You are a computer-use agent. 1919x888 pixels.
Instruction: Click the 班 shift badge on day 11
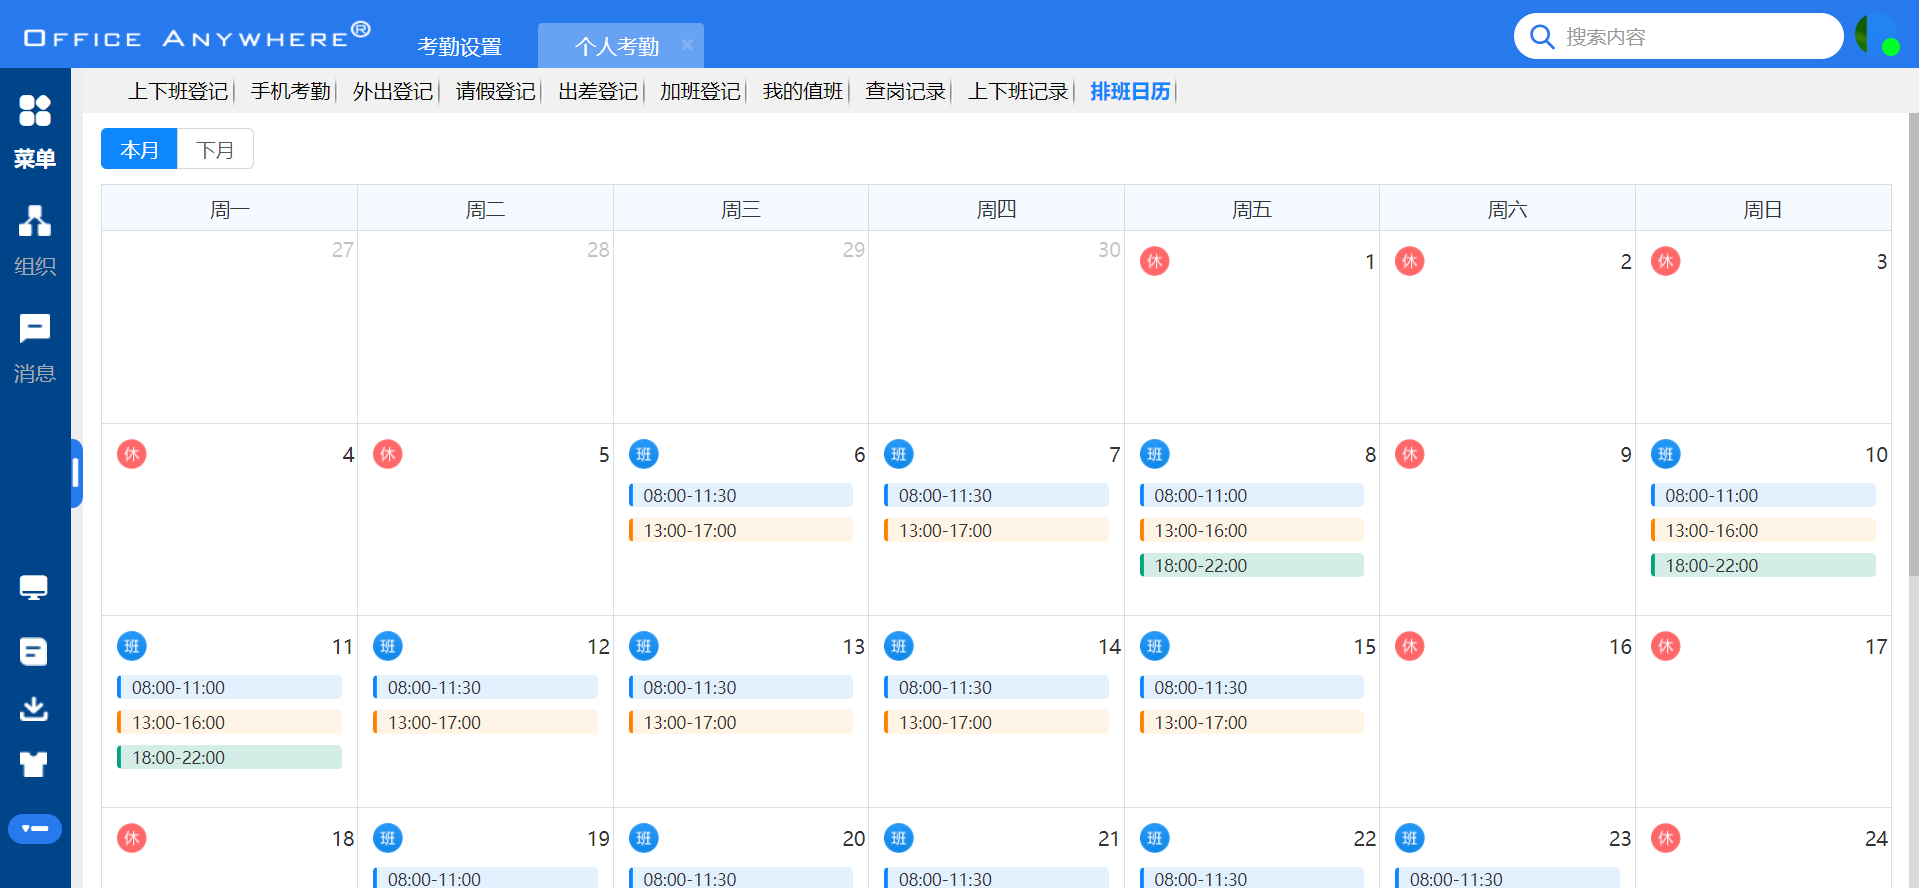click(132, 647)
